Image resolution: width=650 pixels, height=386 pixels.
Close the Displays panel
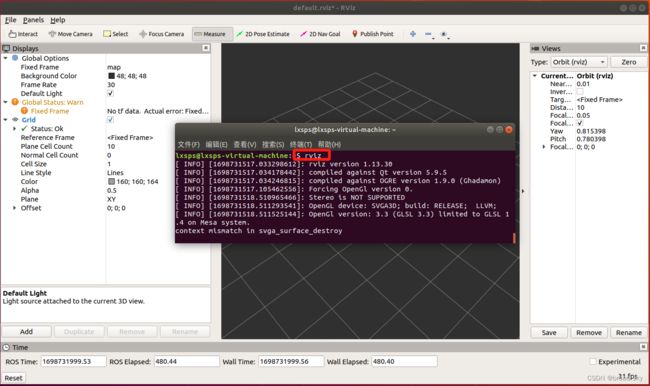(206, 48)
